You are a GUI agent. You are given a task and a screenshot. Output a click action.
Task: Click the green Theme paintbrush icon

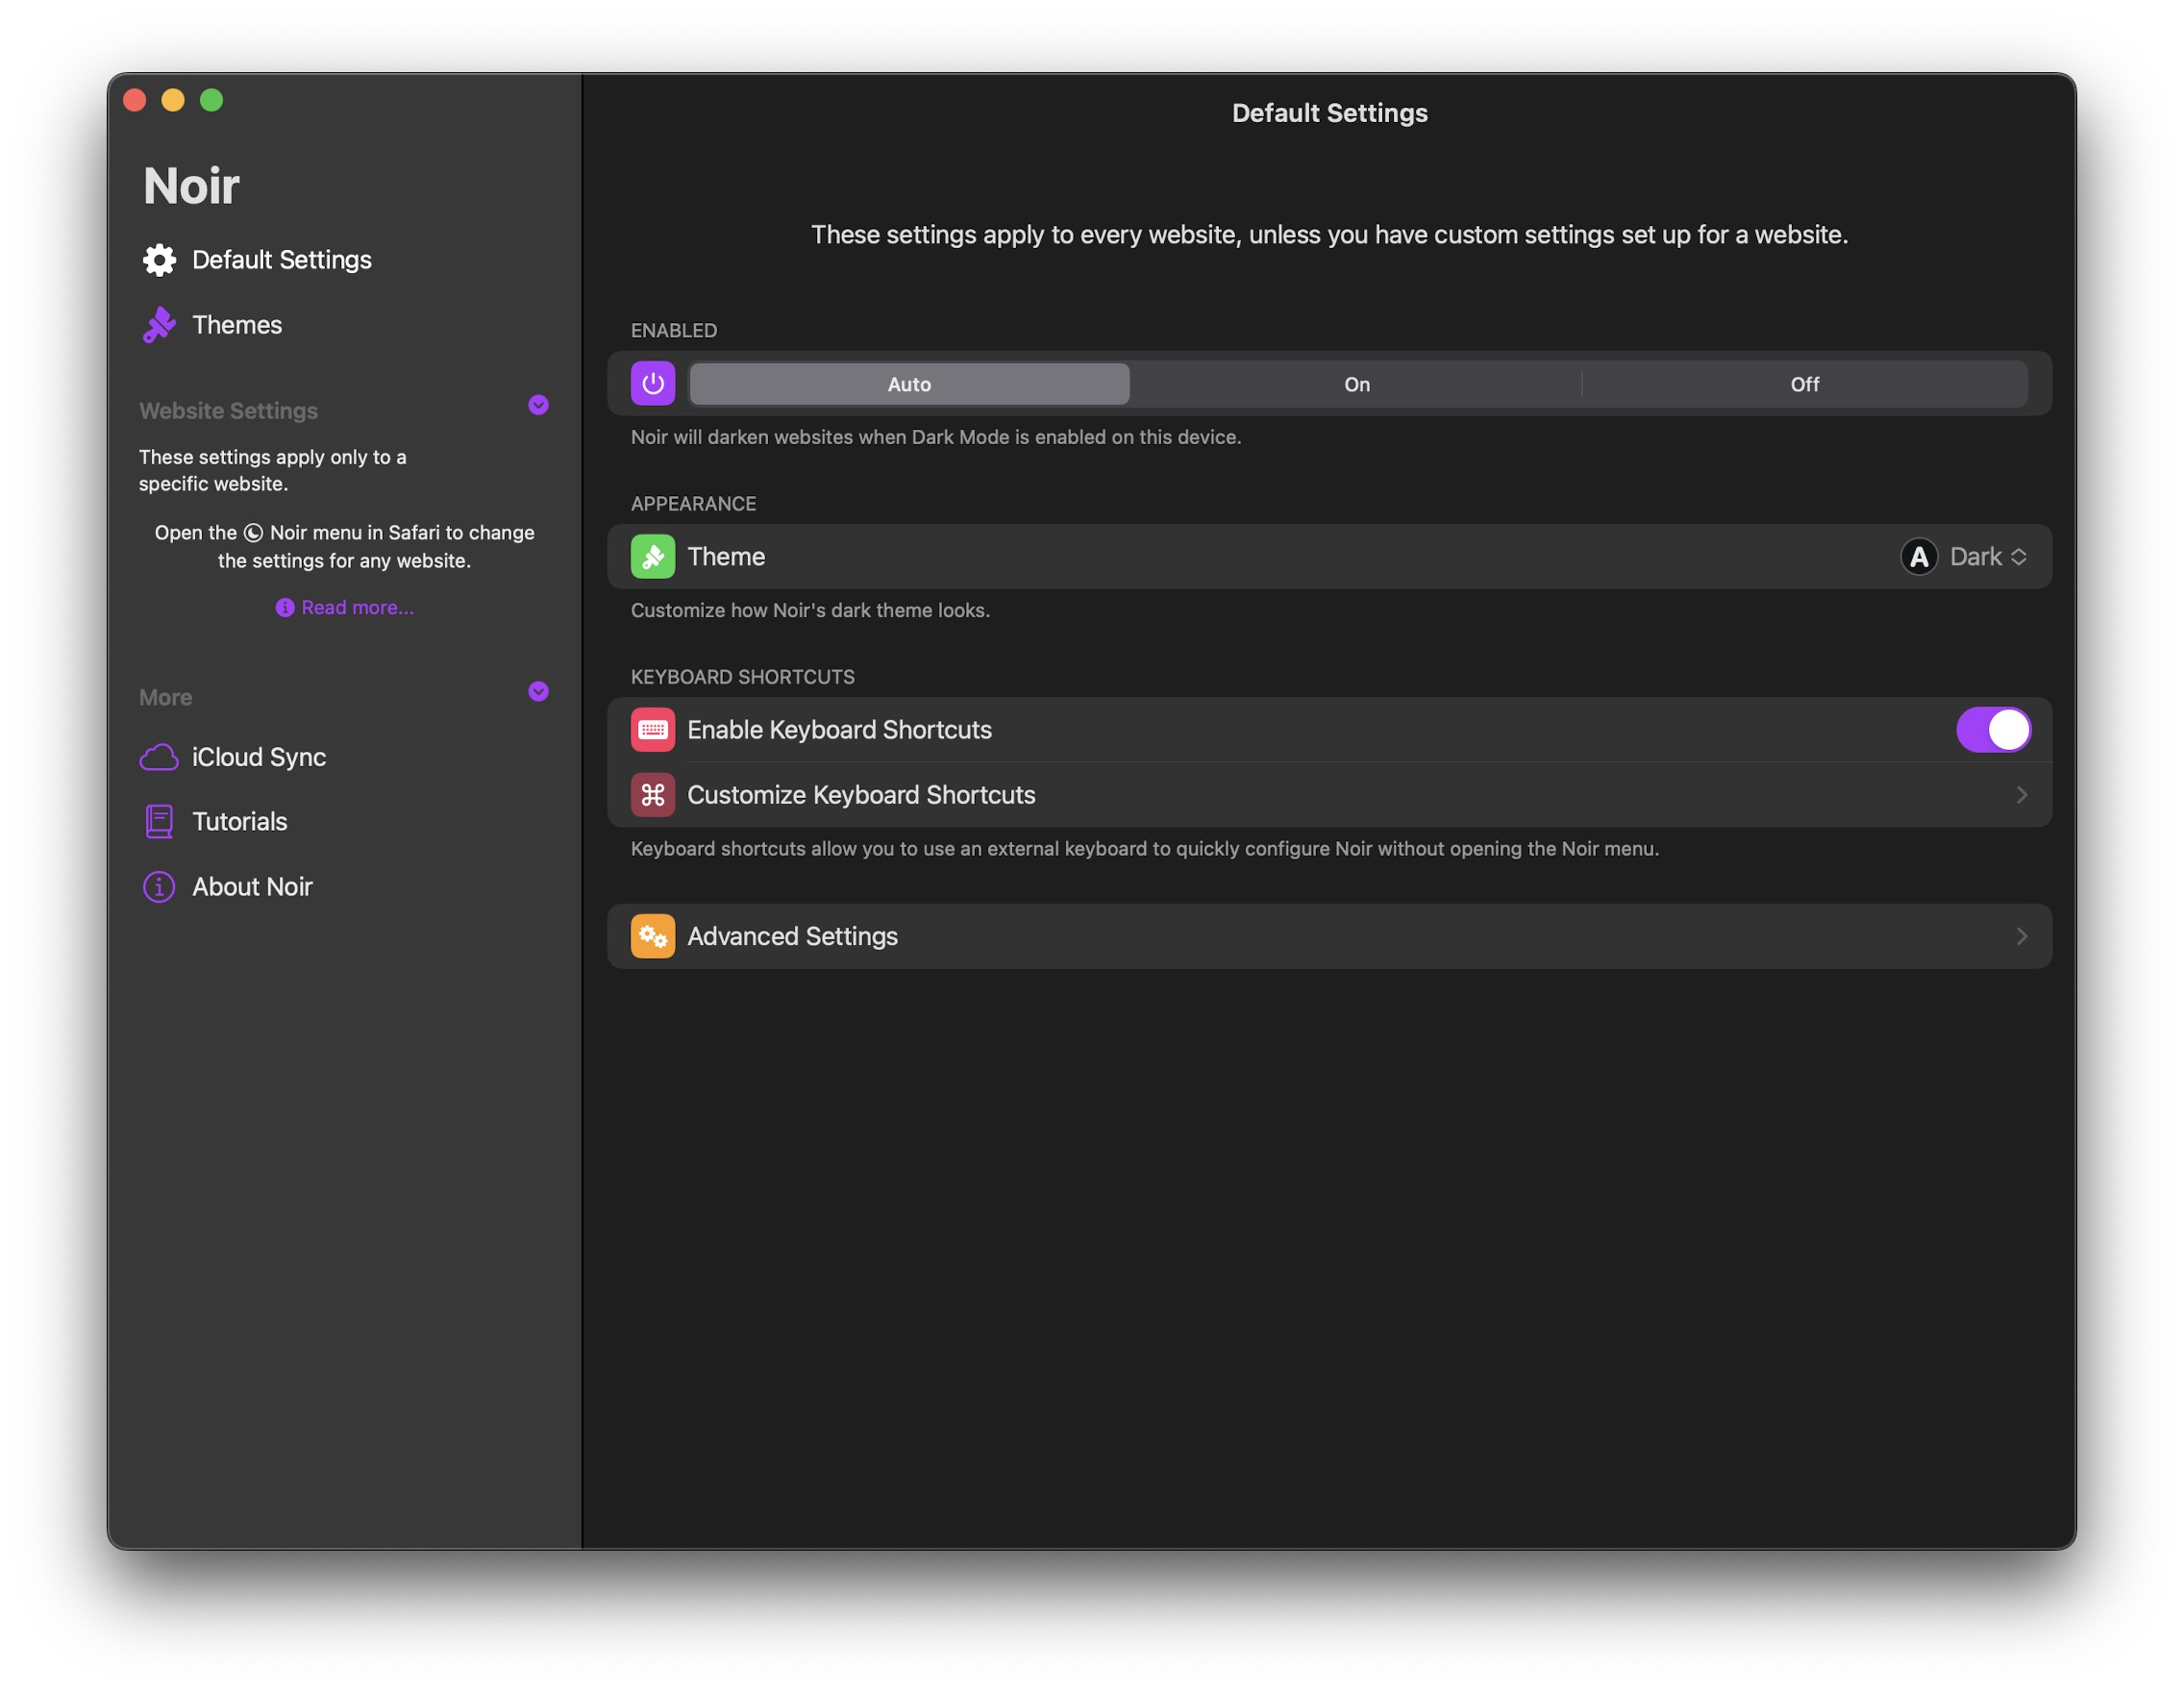pyautogui.click(x=653, y=557)
